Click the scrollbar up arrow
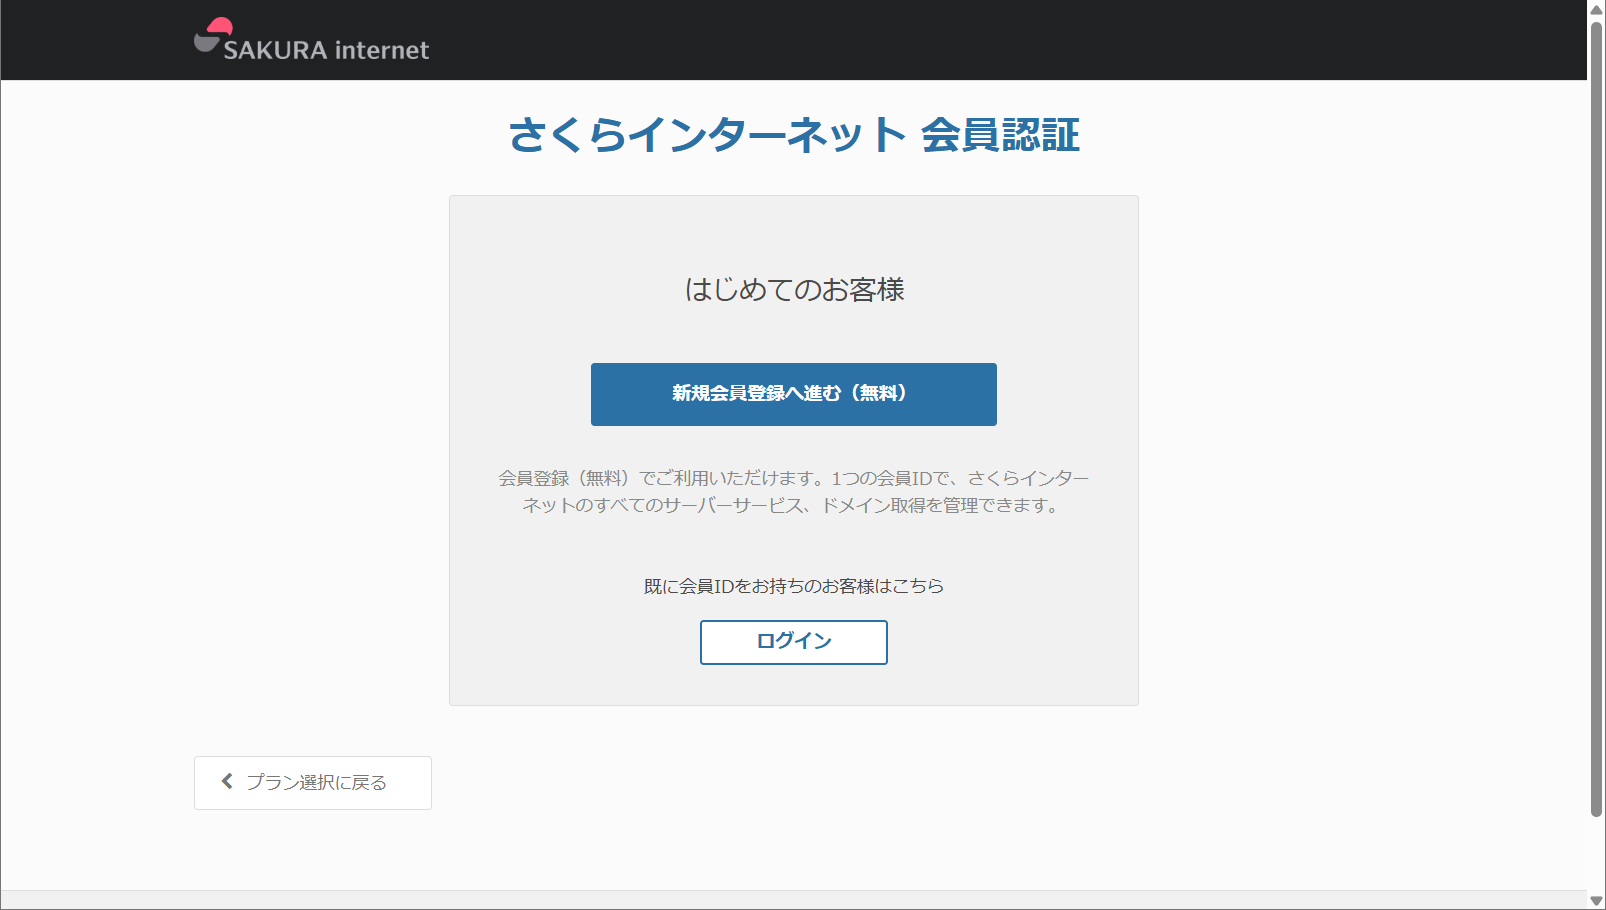 pos(1596,9)
